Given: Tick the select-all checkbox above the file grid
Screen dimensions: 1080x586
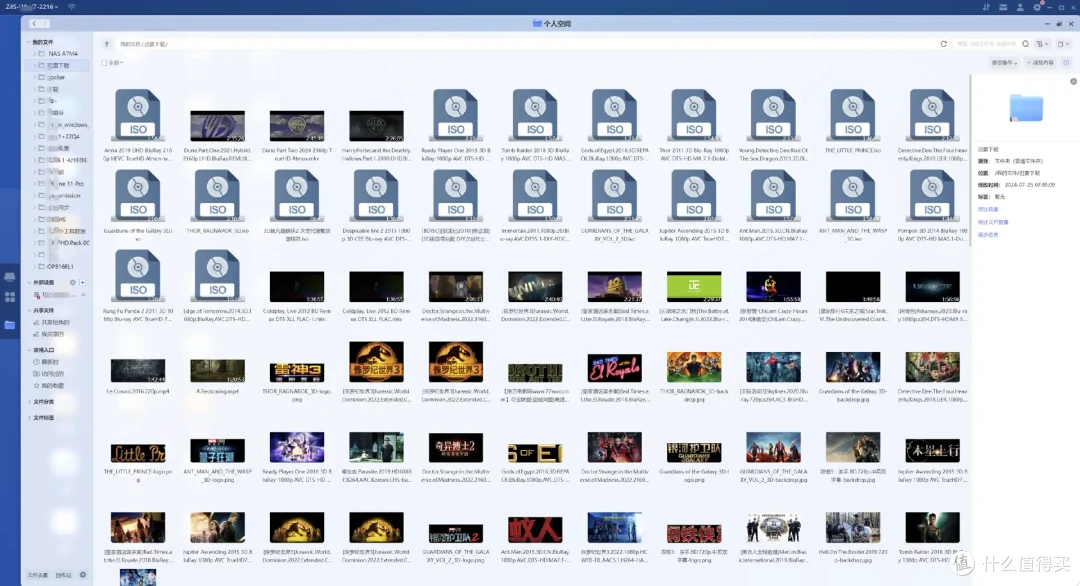Looking at the screenshot, I should point(105,63).
